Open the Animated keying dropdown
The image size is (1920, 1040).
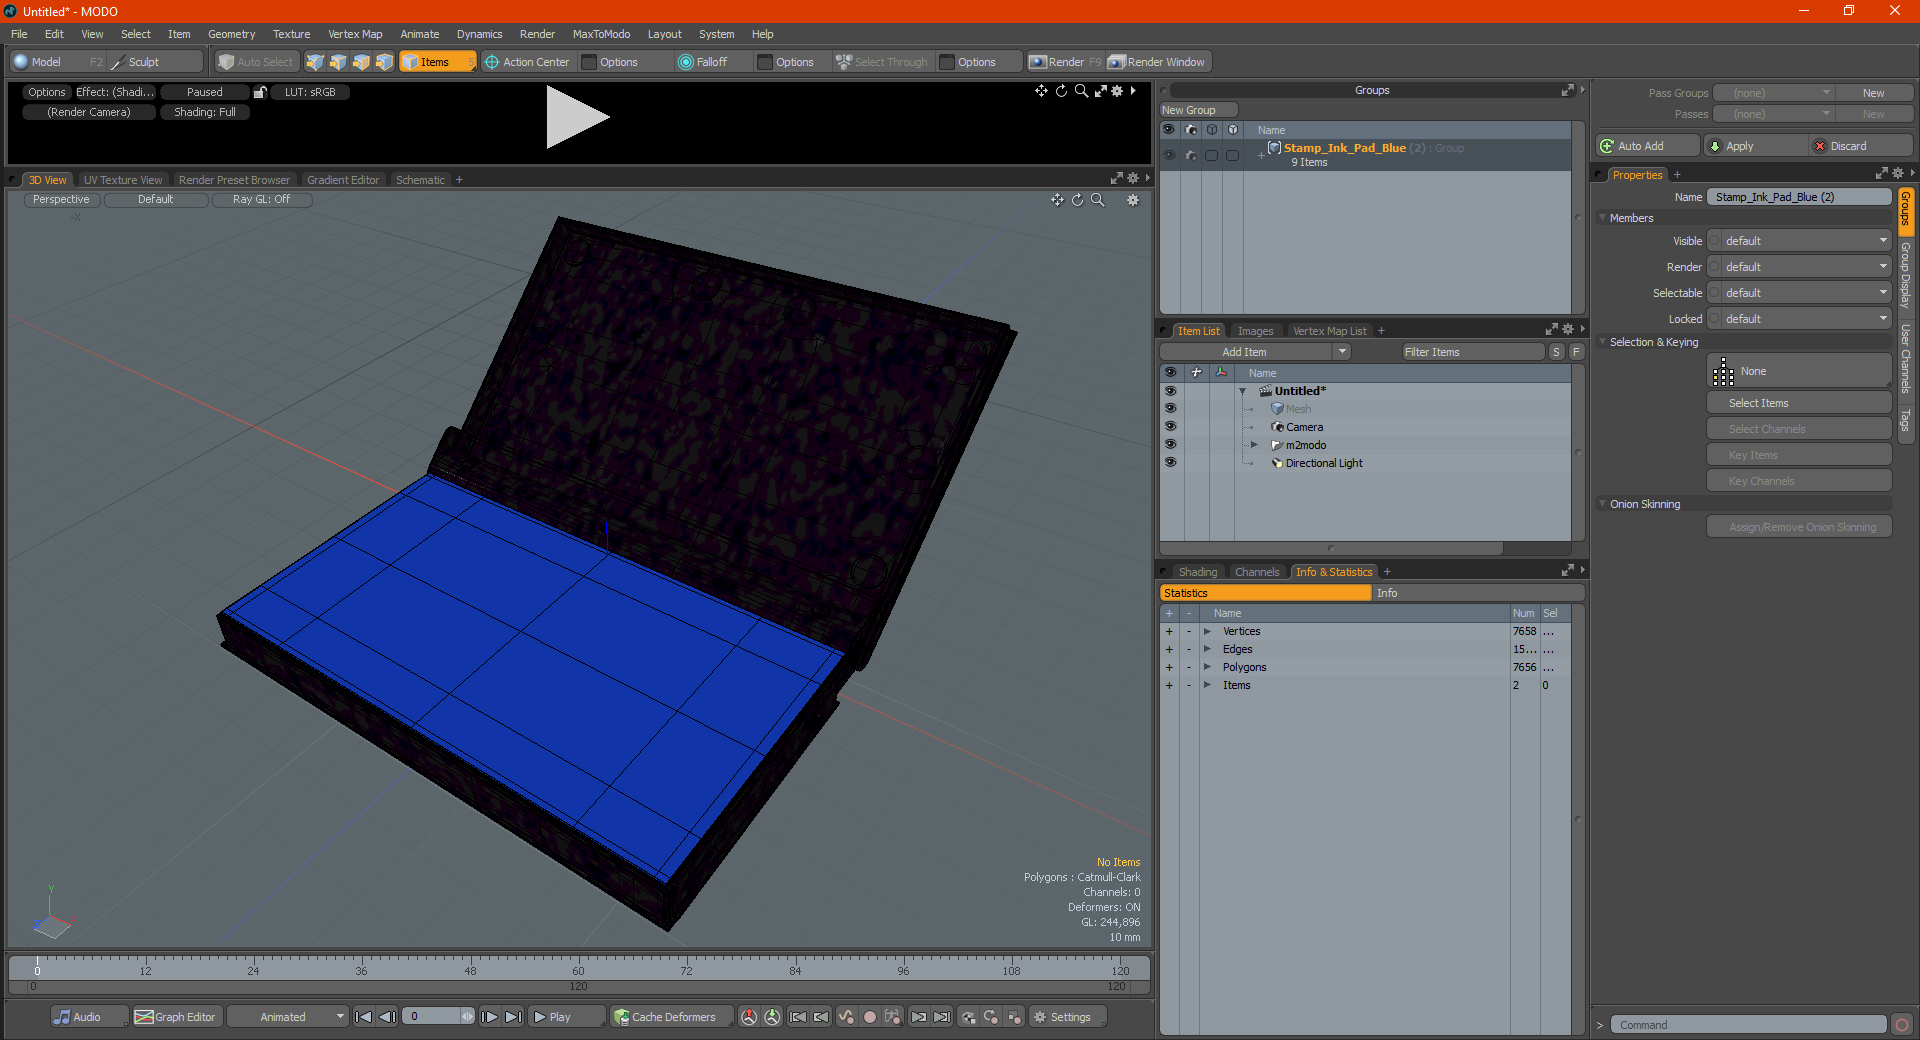(288, 1017)
